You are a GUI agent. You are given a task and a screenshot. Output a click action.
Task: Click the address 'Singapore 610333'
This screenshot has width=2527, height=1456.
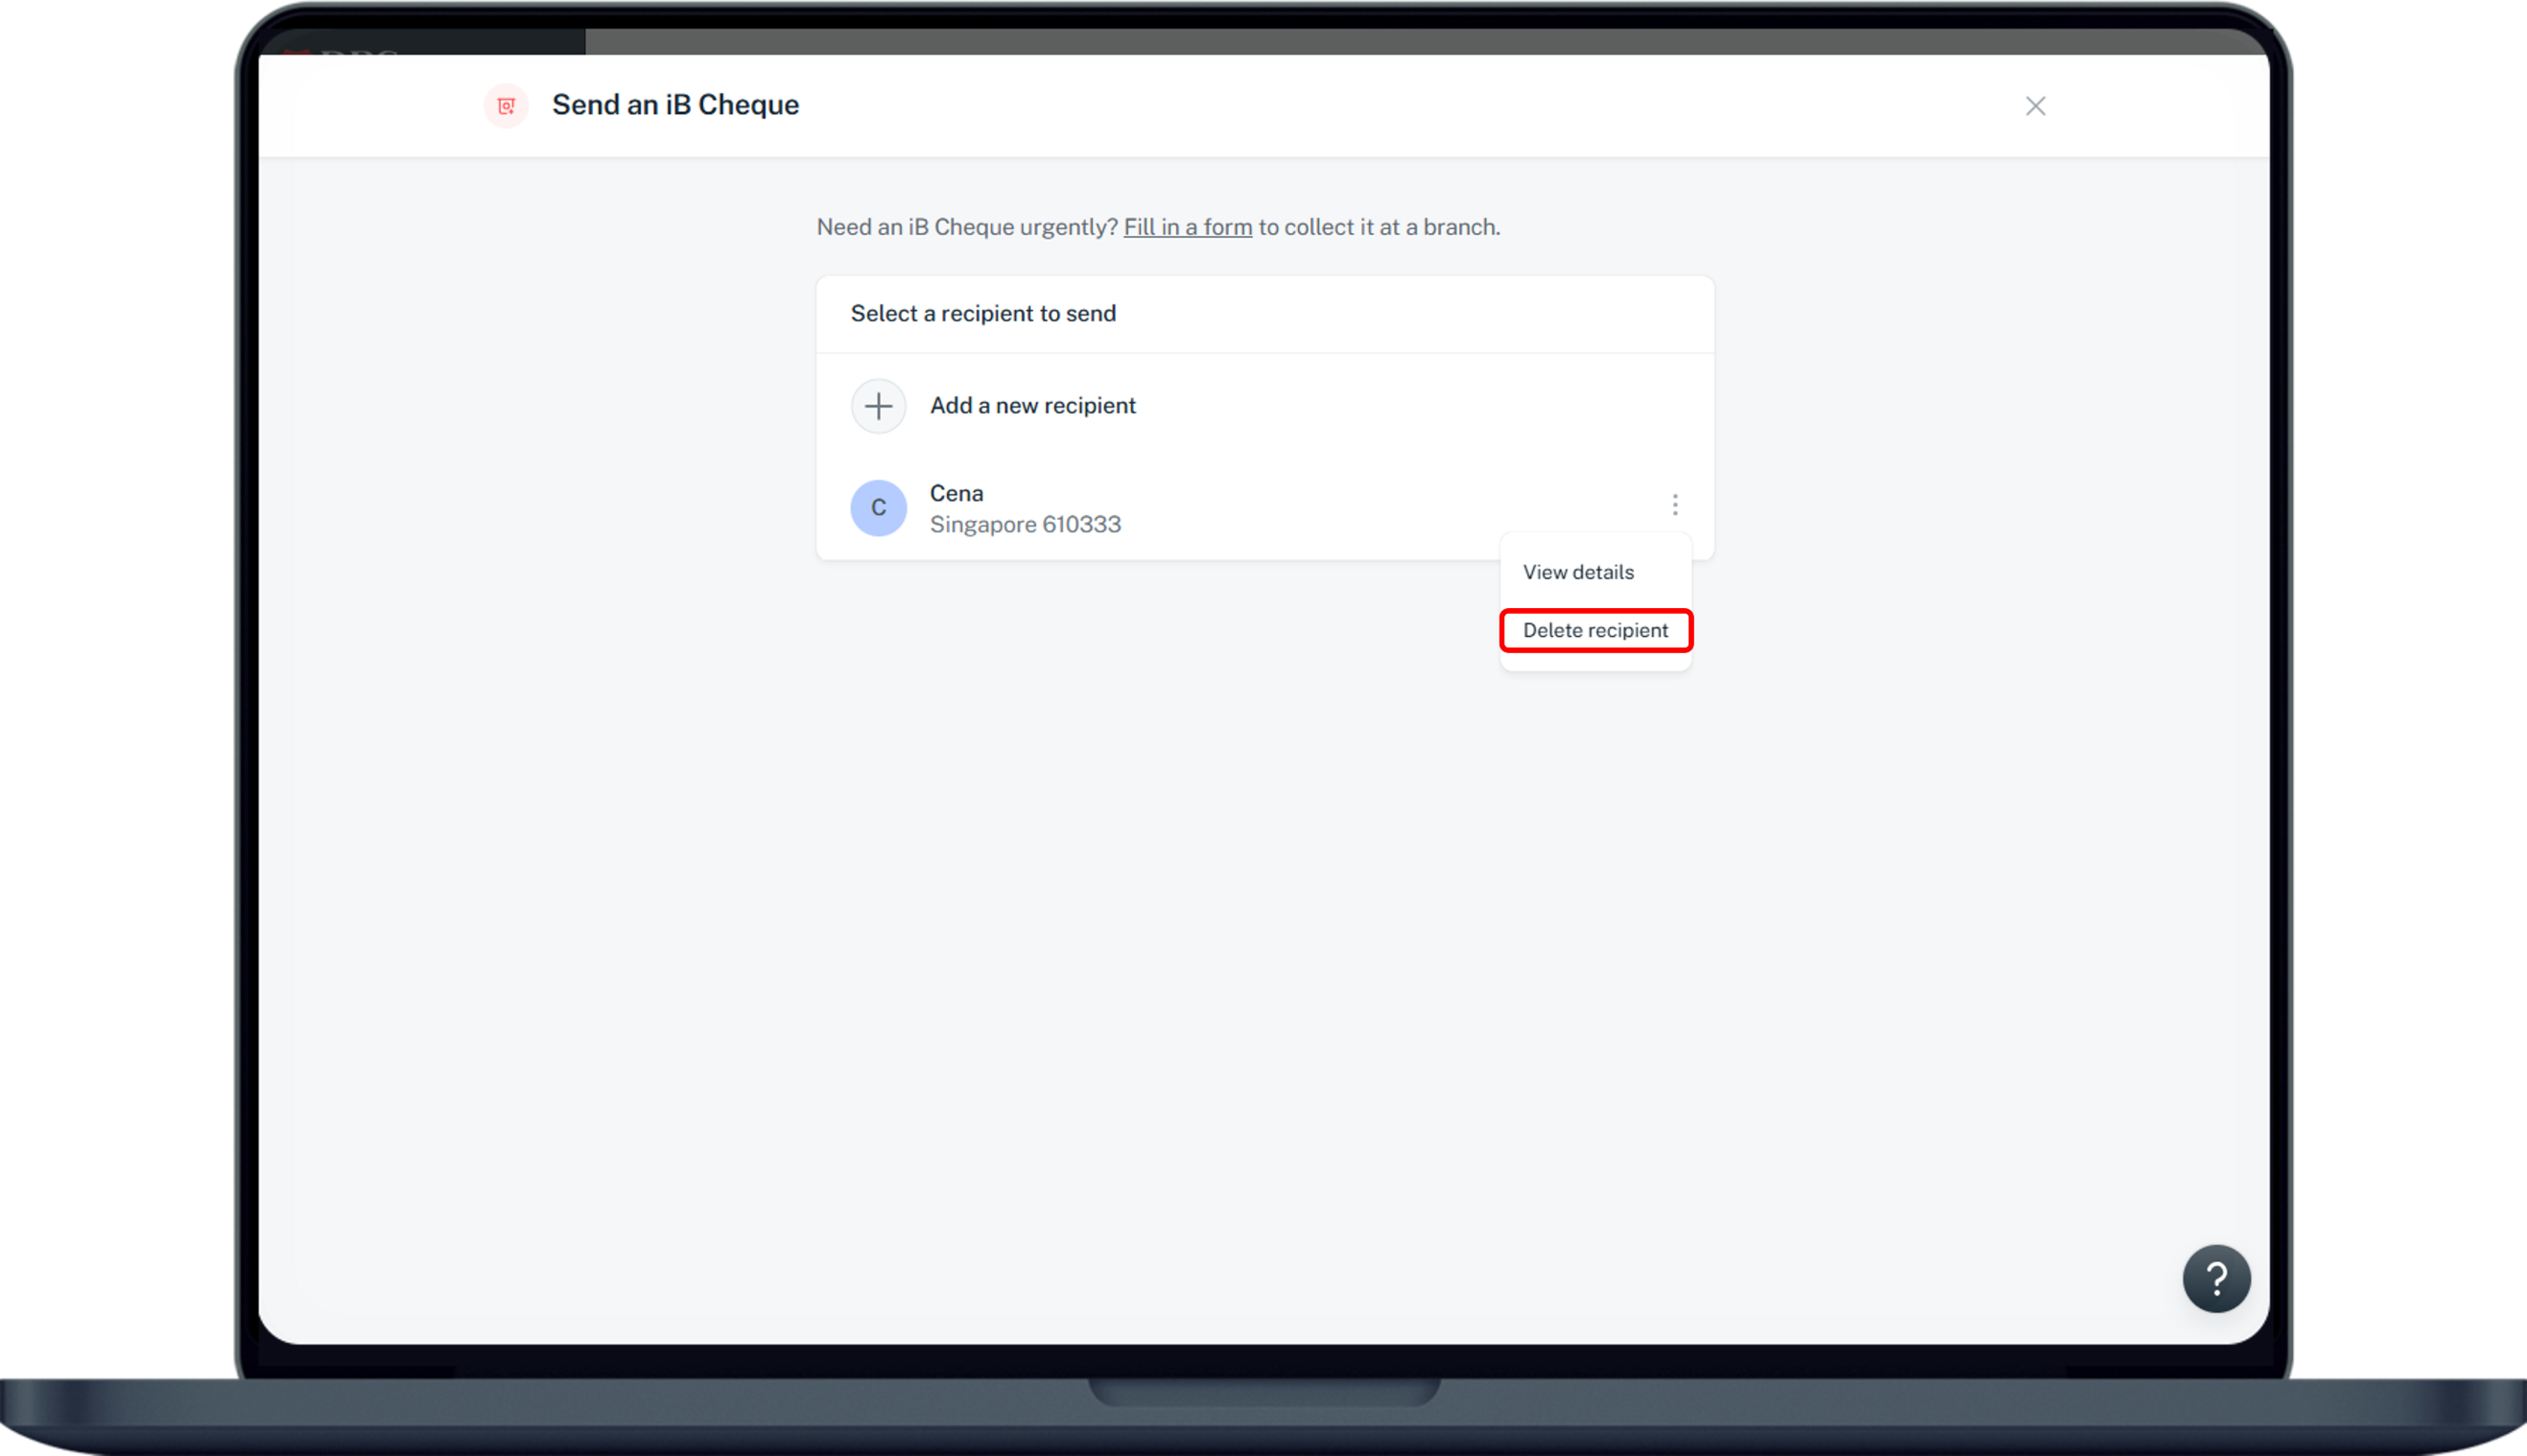tap(1025, 525)
